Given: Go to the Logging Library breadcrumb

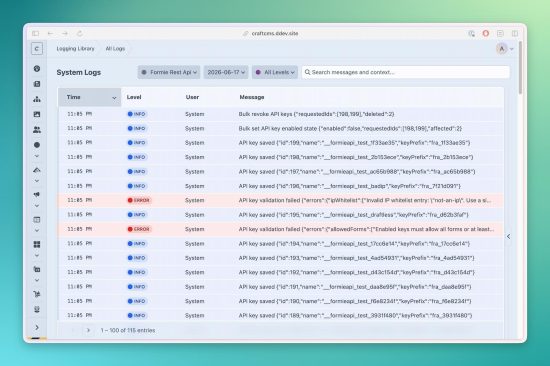Looking at the screenshot, I should click(75, 48).
